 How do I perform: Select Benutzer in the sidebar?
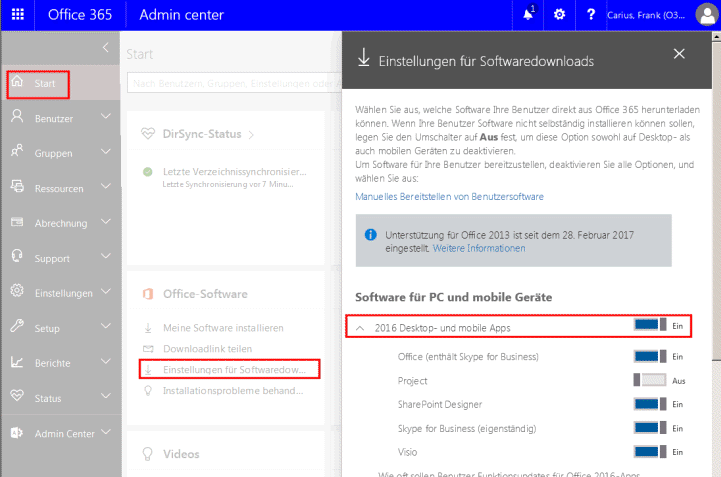click(54, 119)
